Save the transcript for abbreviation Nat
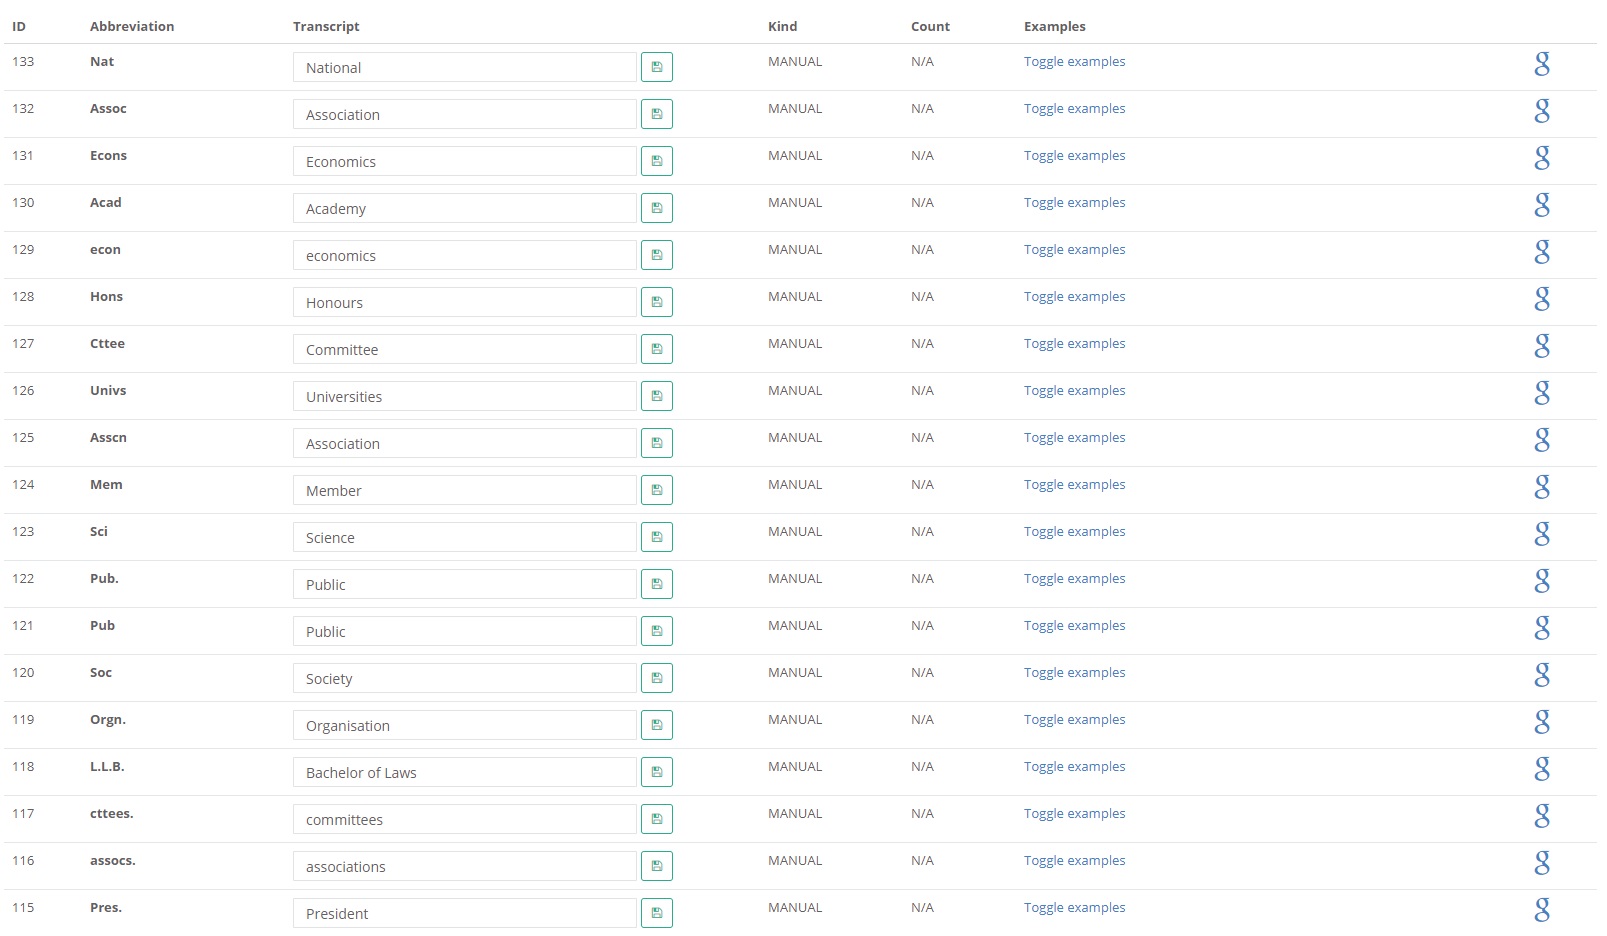The height and width of the screenshot is (936, 1607). [657, 67]
